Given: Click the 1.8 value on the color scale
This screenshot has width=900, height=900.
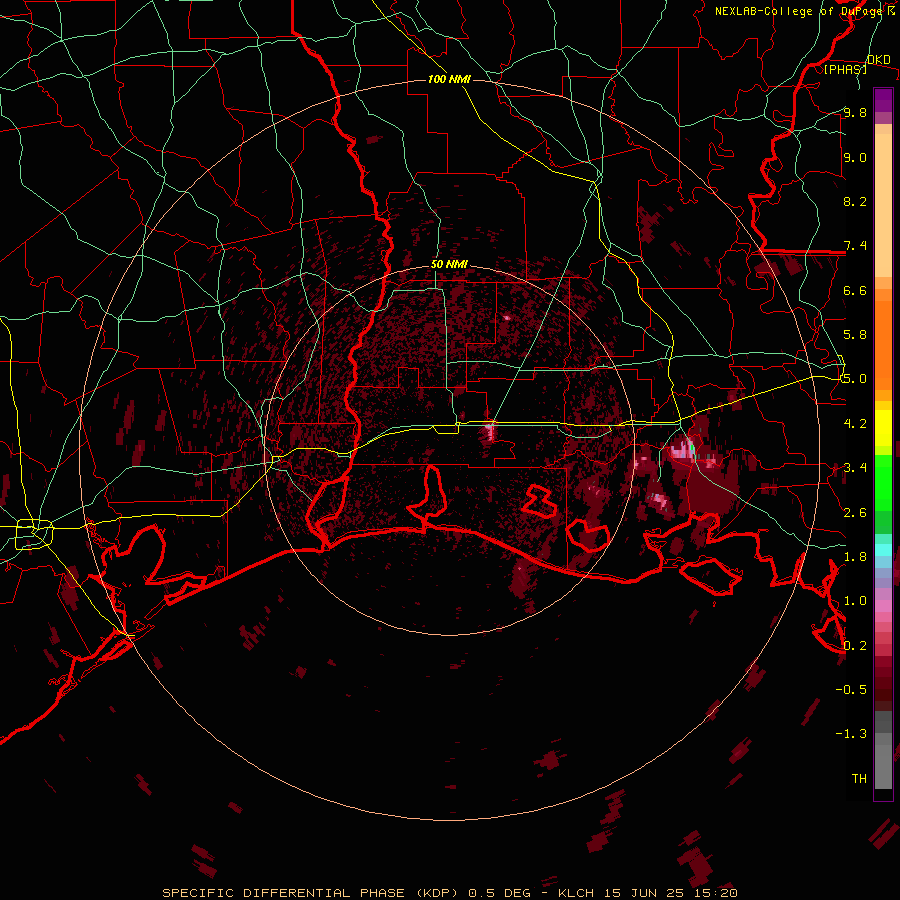Looking at the screenshot, I should click(x=855, y=557).
